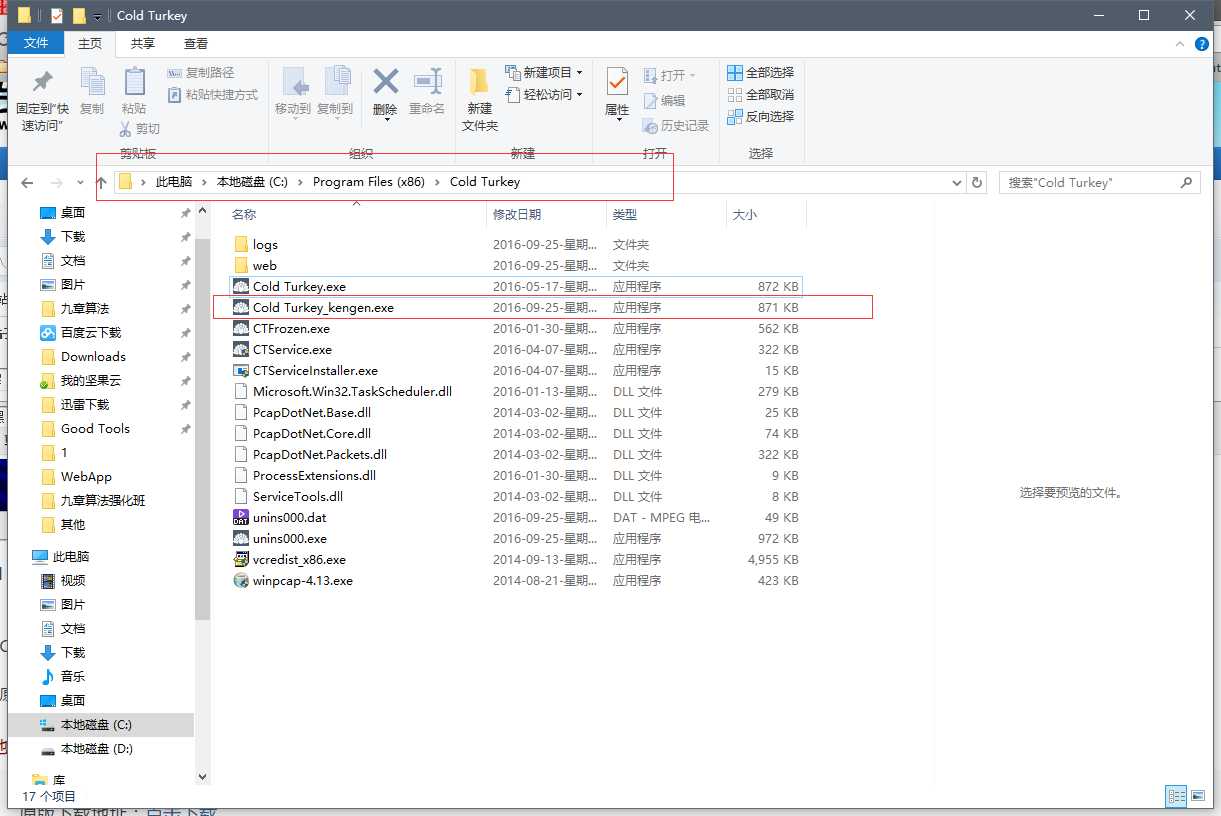
Task: Switch to details view in status bar
Action: 1176,796
